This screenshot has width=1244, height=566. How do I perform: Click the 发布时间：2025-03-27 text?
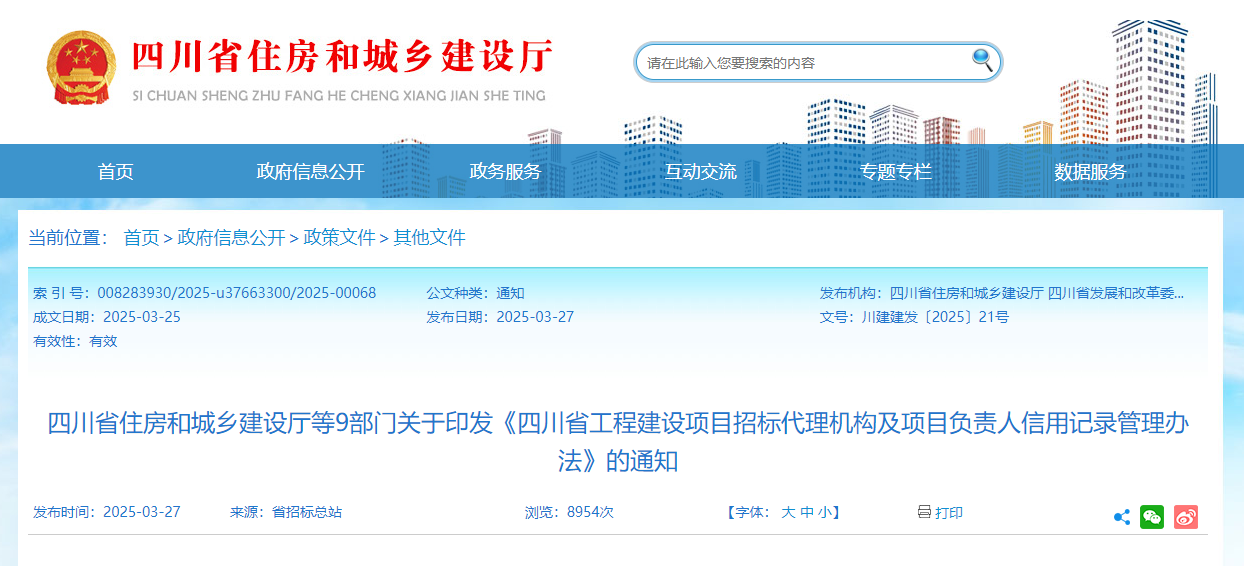(107, 512)
